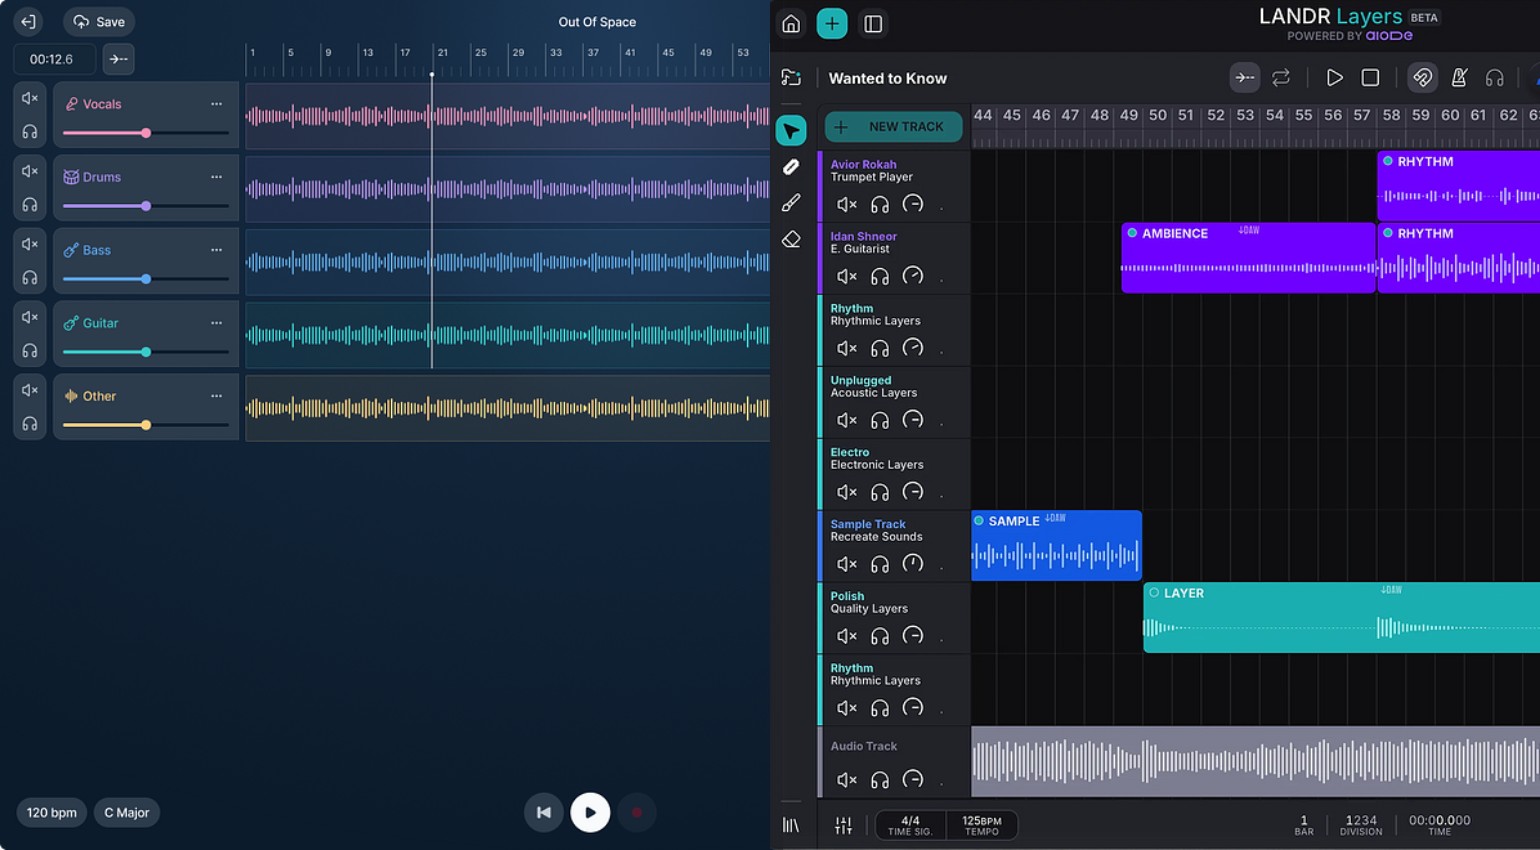1540x850 pixels.
Task: Open the mixer sliders icon at bottom
Action: tap(843, 825)
